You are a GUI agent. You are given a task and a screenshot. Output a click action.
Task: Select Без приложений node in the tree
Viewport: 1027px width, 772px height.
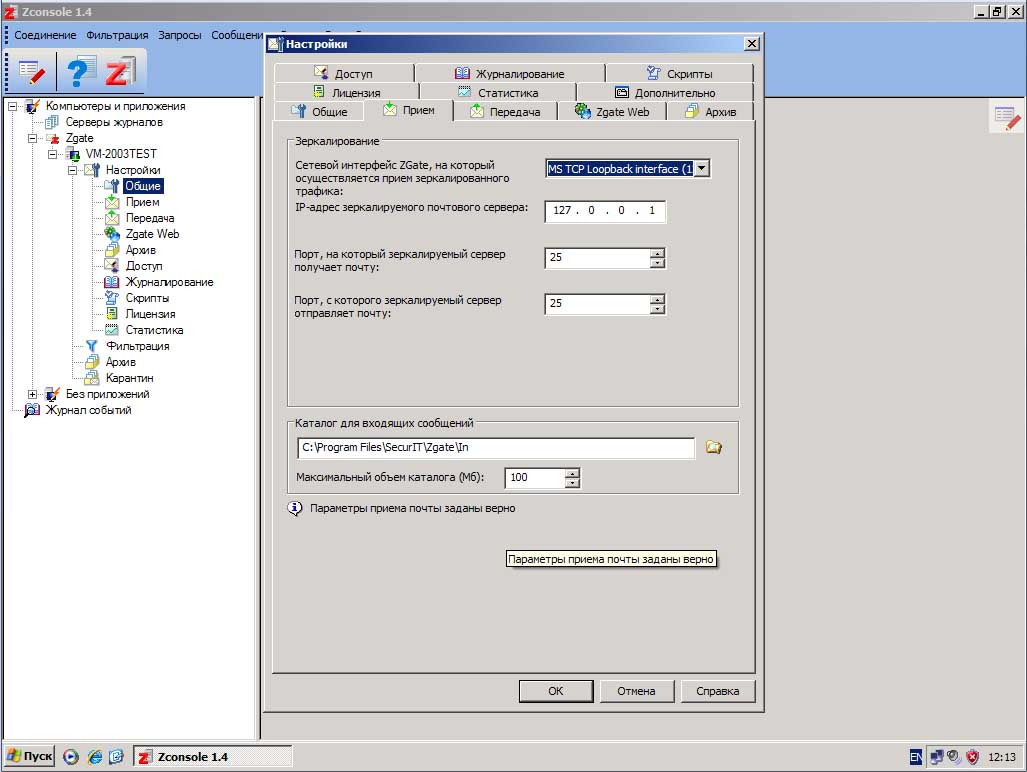click(x=107, y=394)
